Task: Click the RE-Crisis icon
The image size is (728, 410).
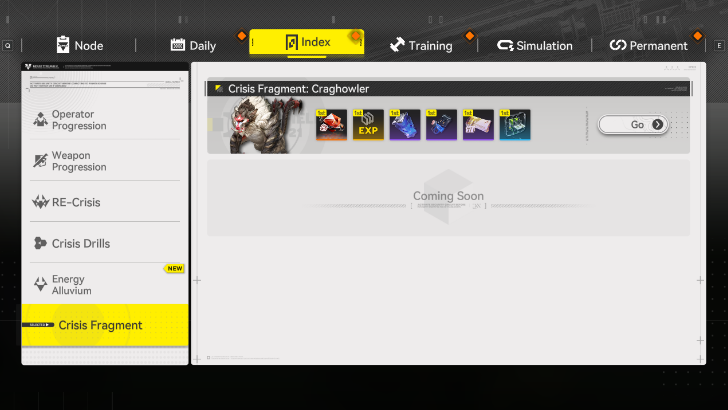Action: click(40, 202)
